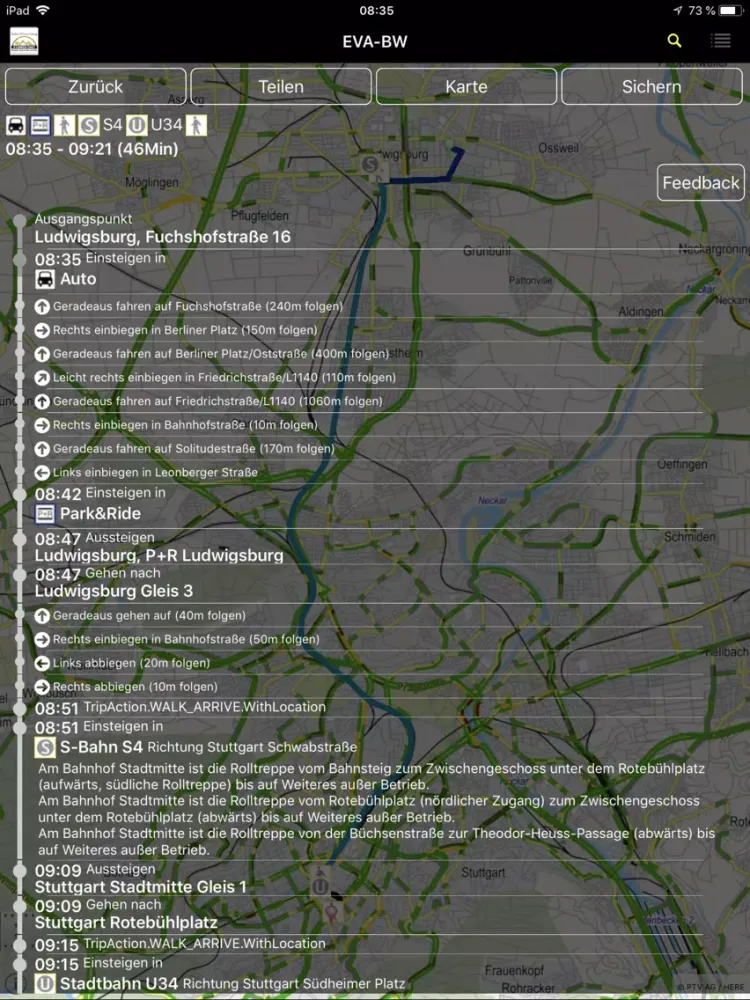
Task: Tap straight arrow for Solitudestraße step
Action: coord(42,449)
